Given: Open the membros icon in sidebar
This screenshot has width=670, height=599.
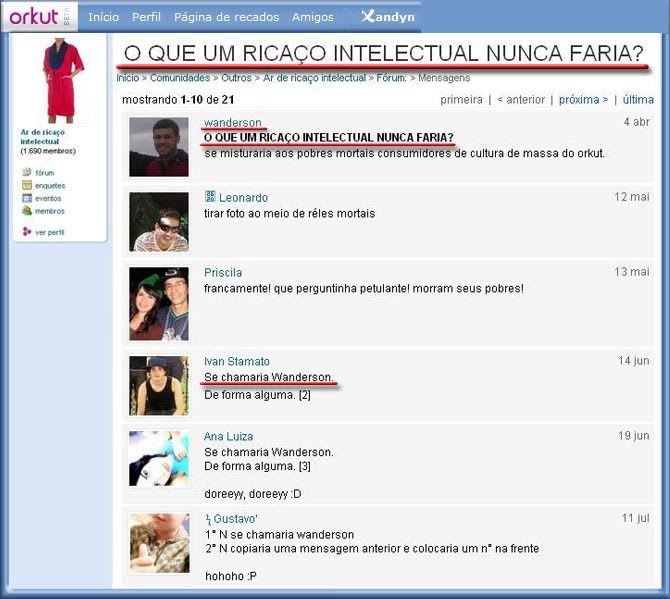Looking at the screenshot, I should [x=27, y=211].
